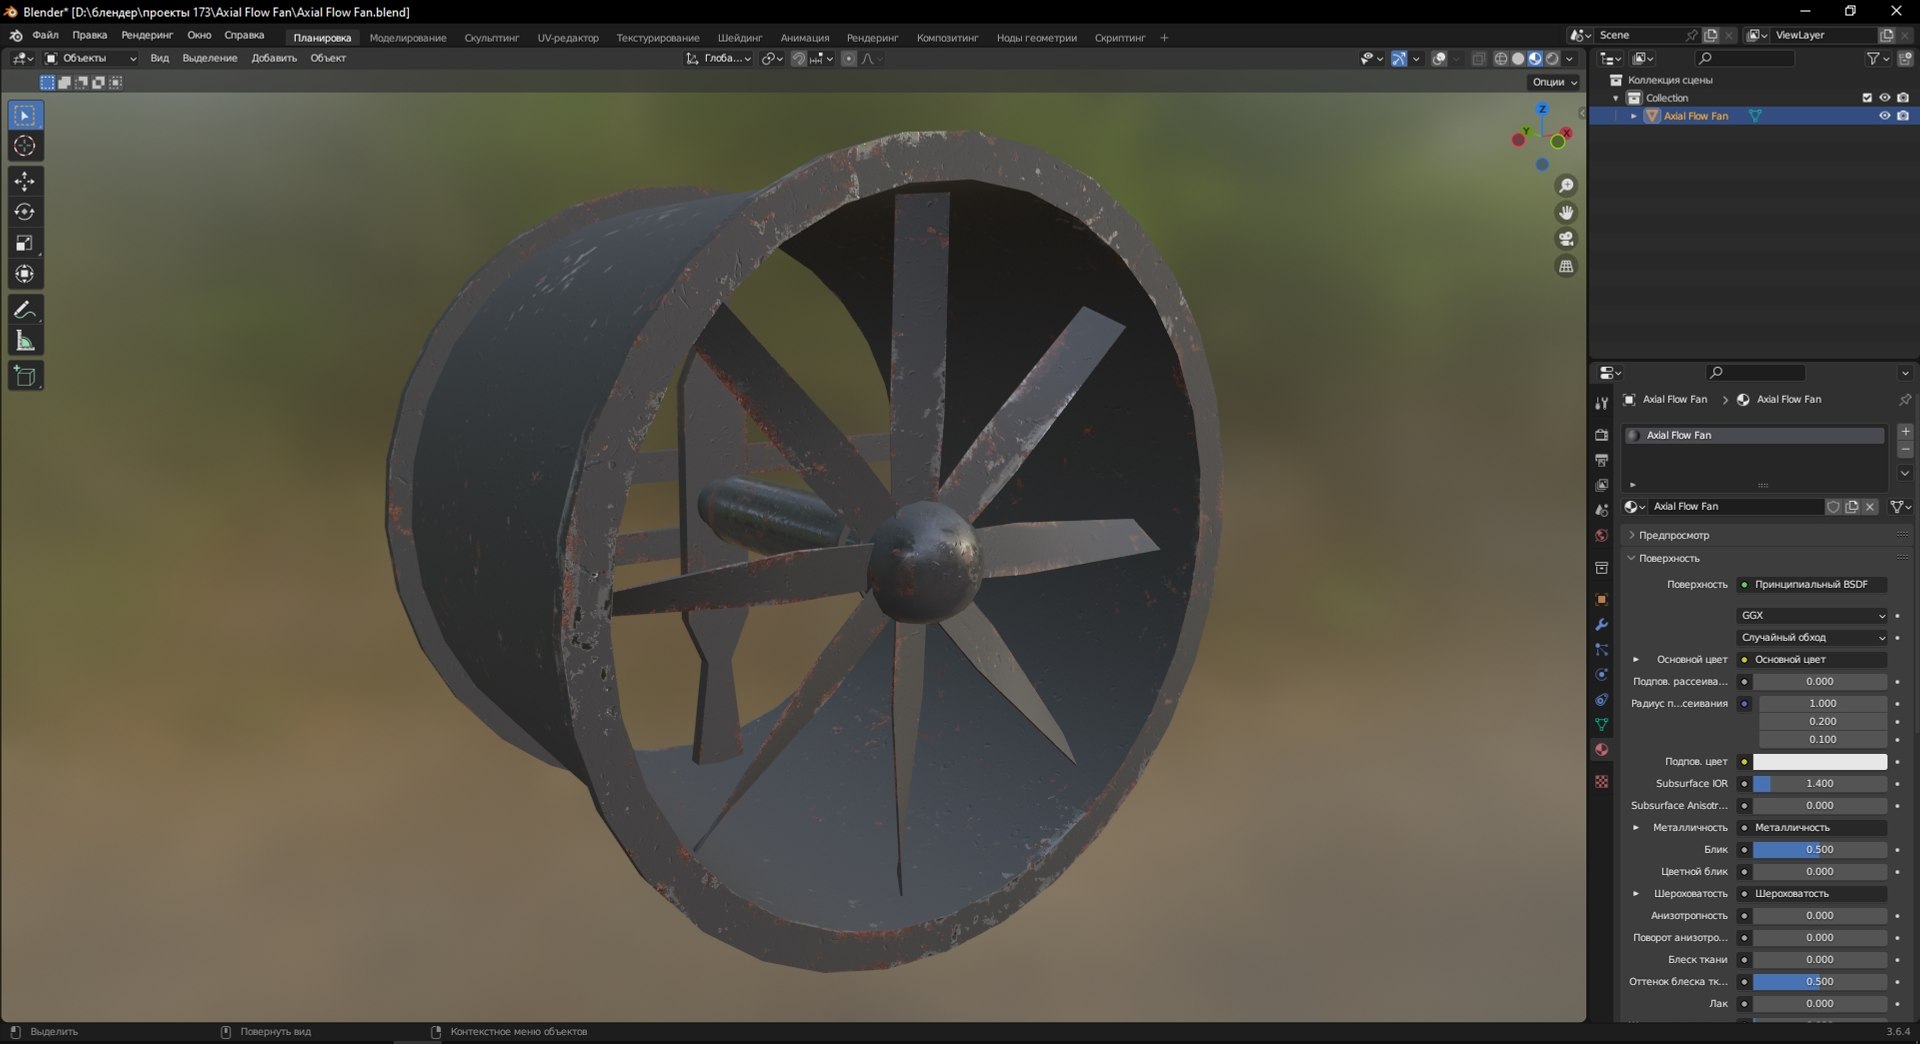
Task: Click the viewport zoom magnifier icon
Action: pyautogui.click(x=1566, y=186)
